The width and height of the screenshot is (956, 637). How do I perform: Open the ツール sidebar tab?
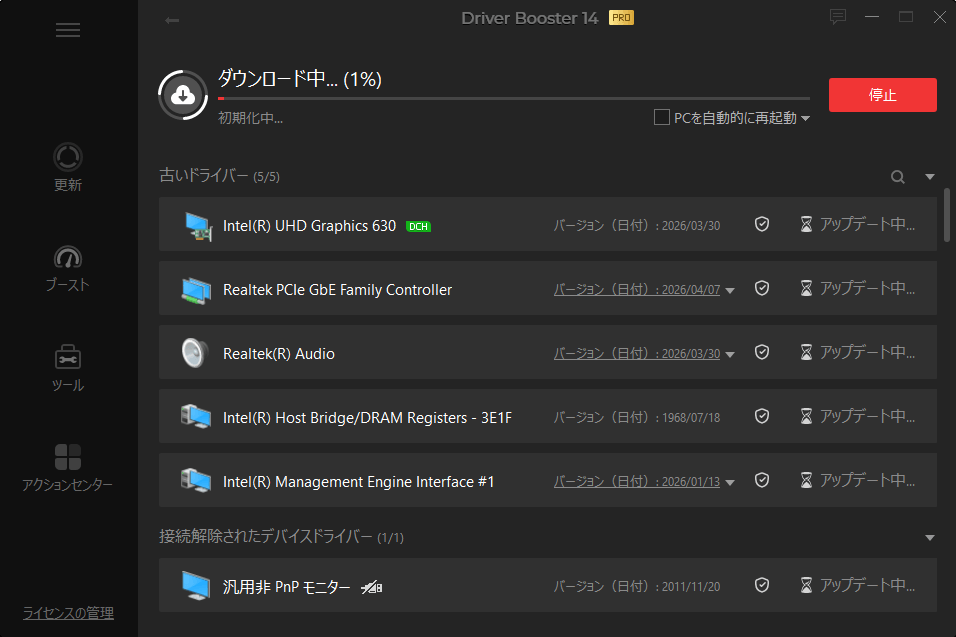click(x=68, y=368)
